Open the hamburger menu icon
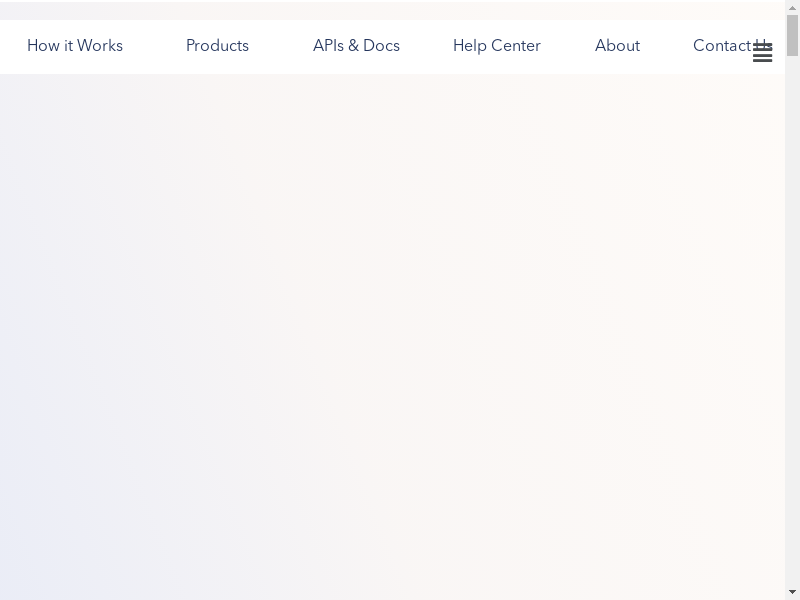The height and width of the screenshot is (600, 800). (x=762, y=54)
